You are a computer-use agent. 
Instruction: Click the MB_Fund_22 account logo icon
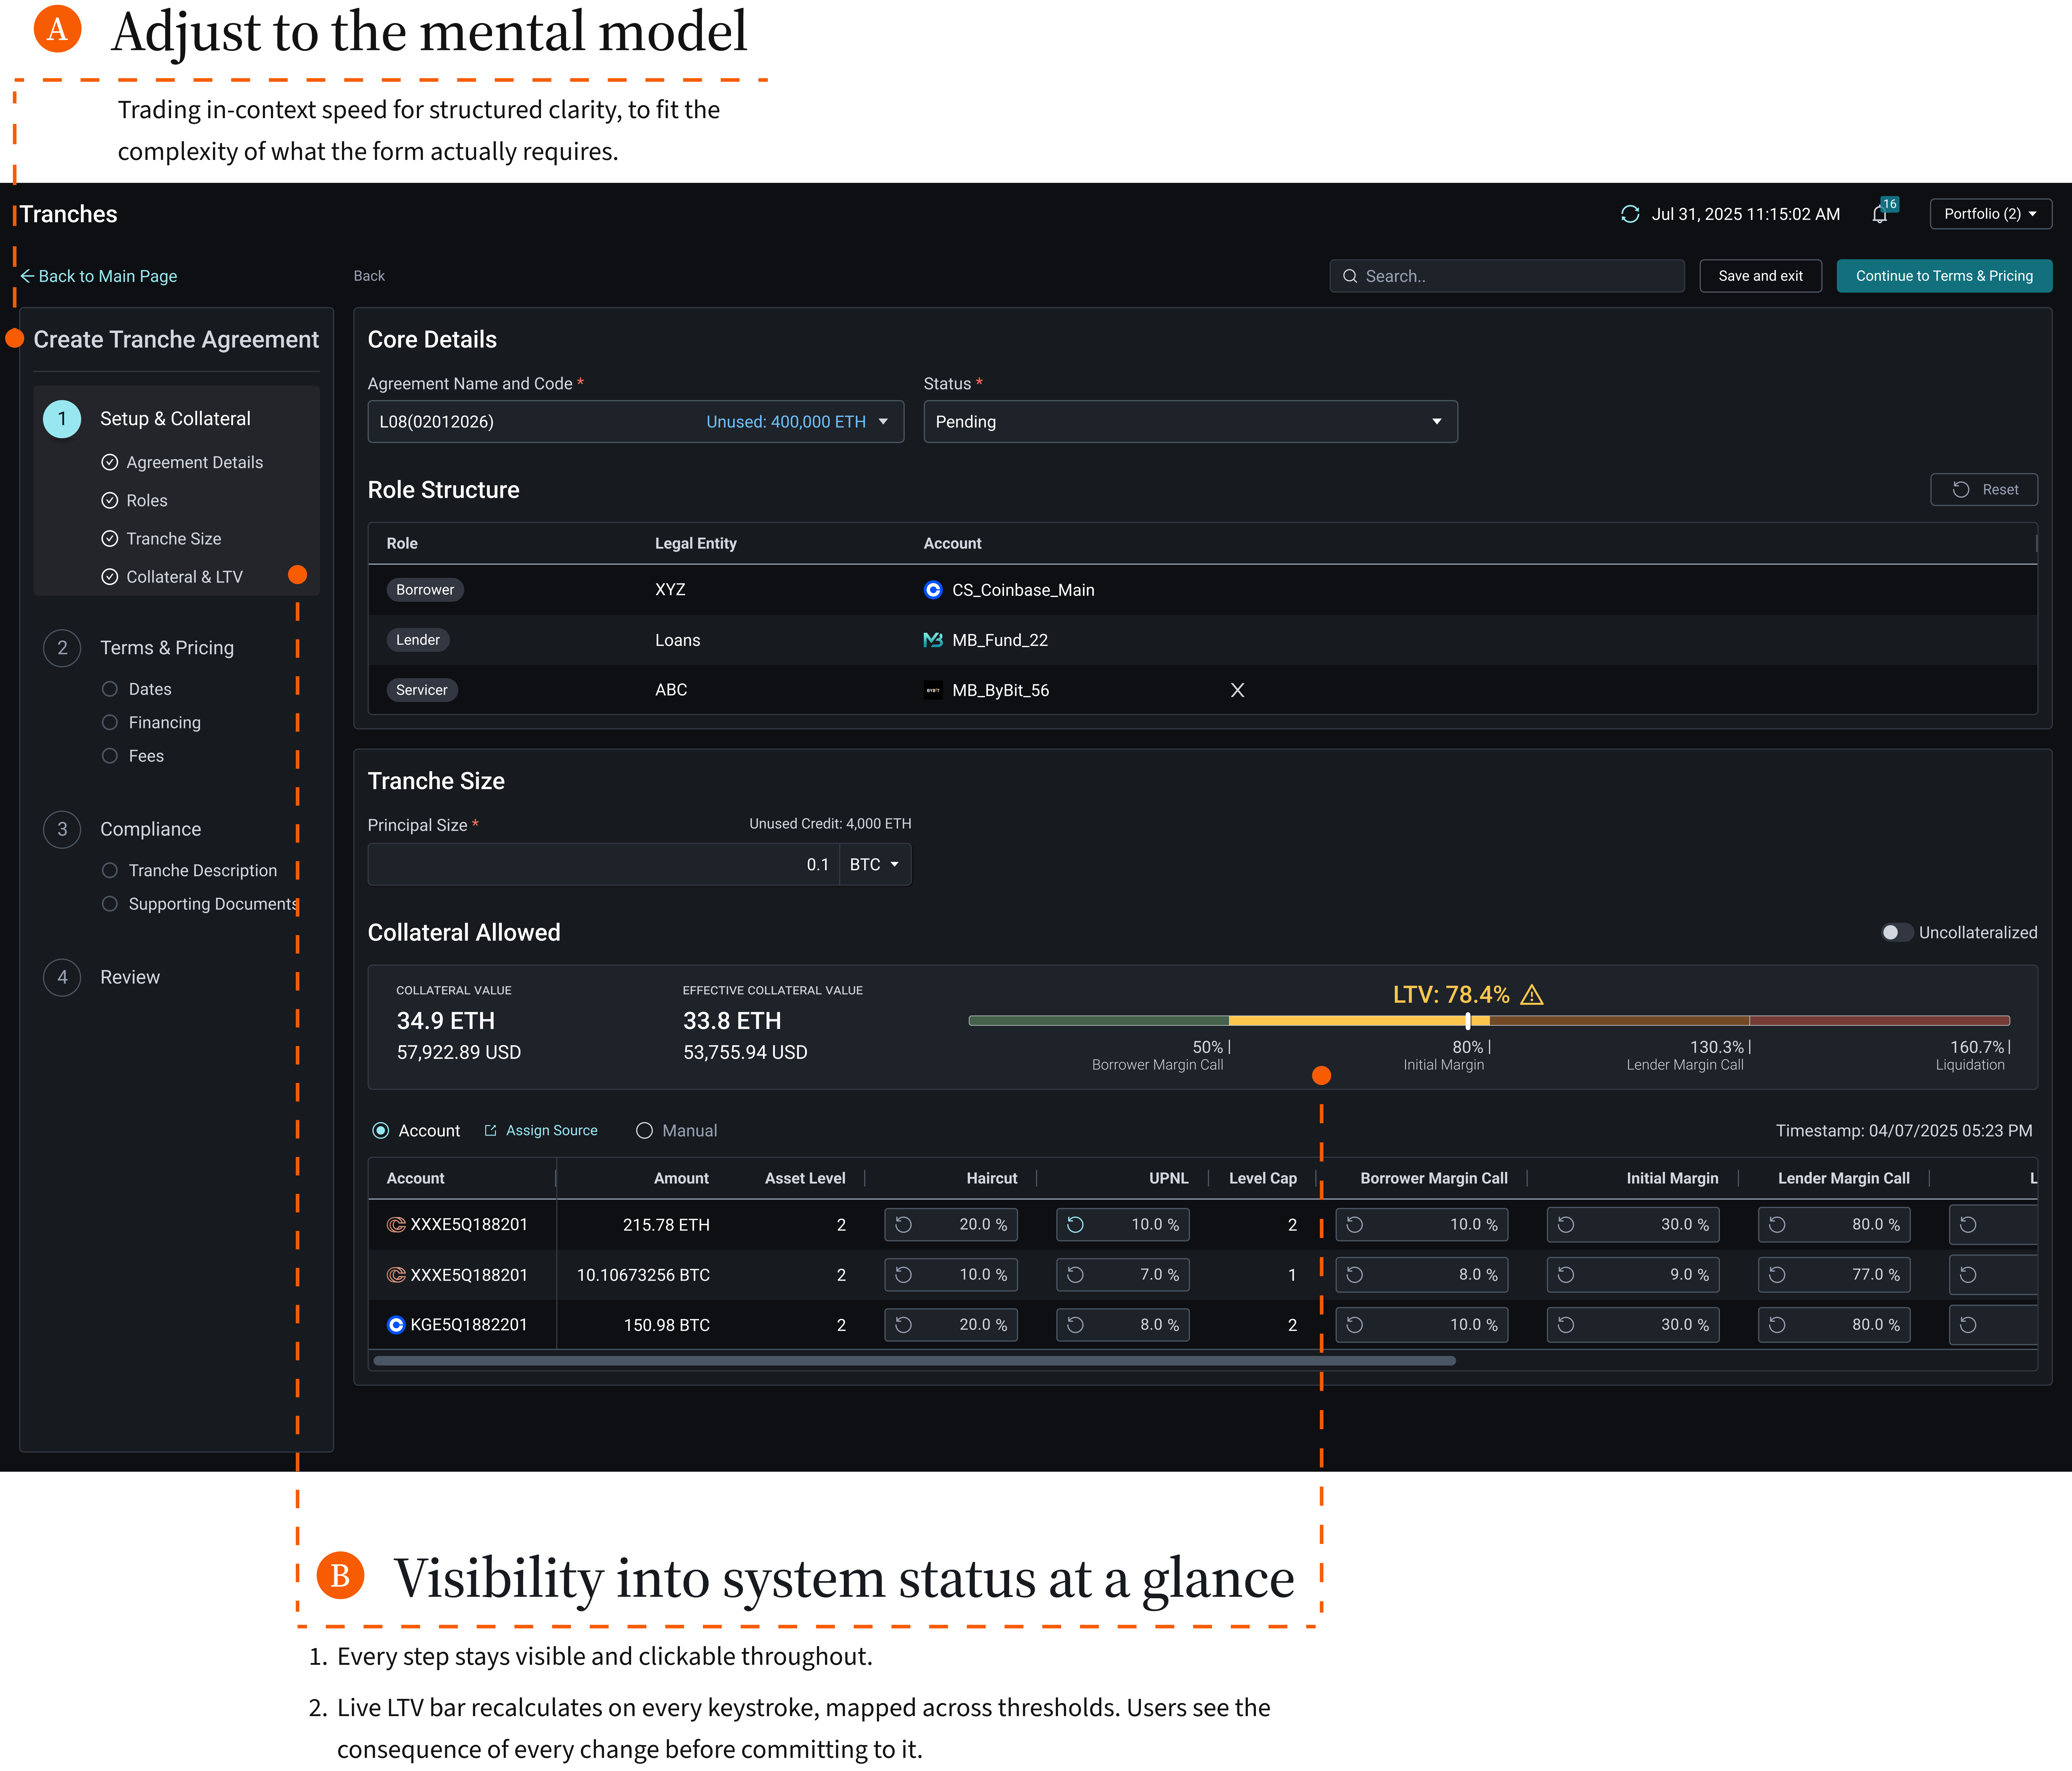(933, 640)
